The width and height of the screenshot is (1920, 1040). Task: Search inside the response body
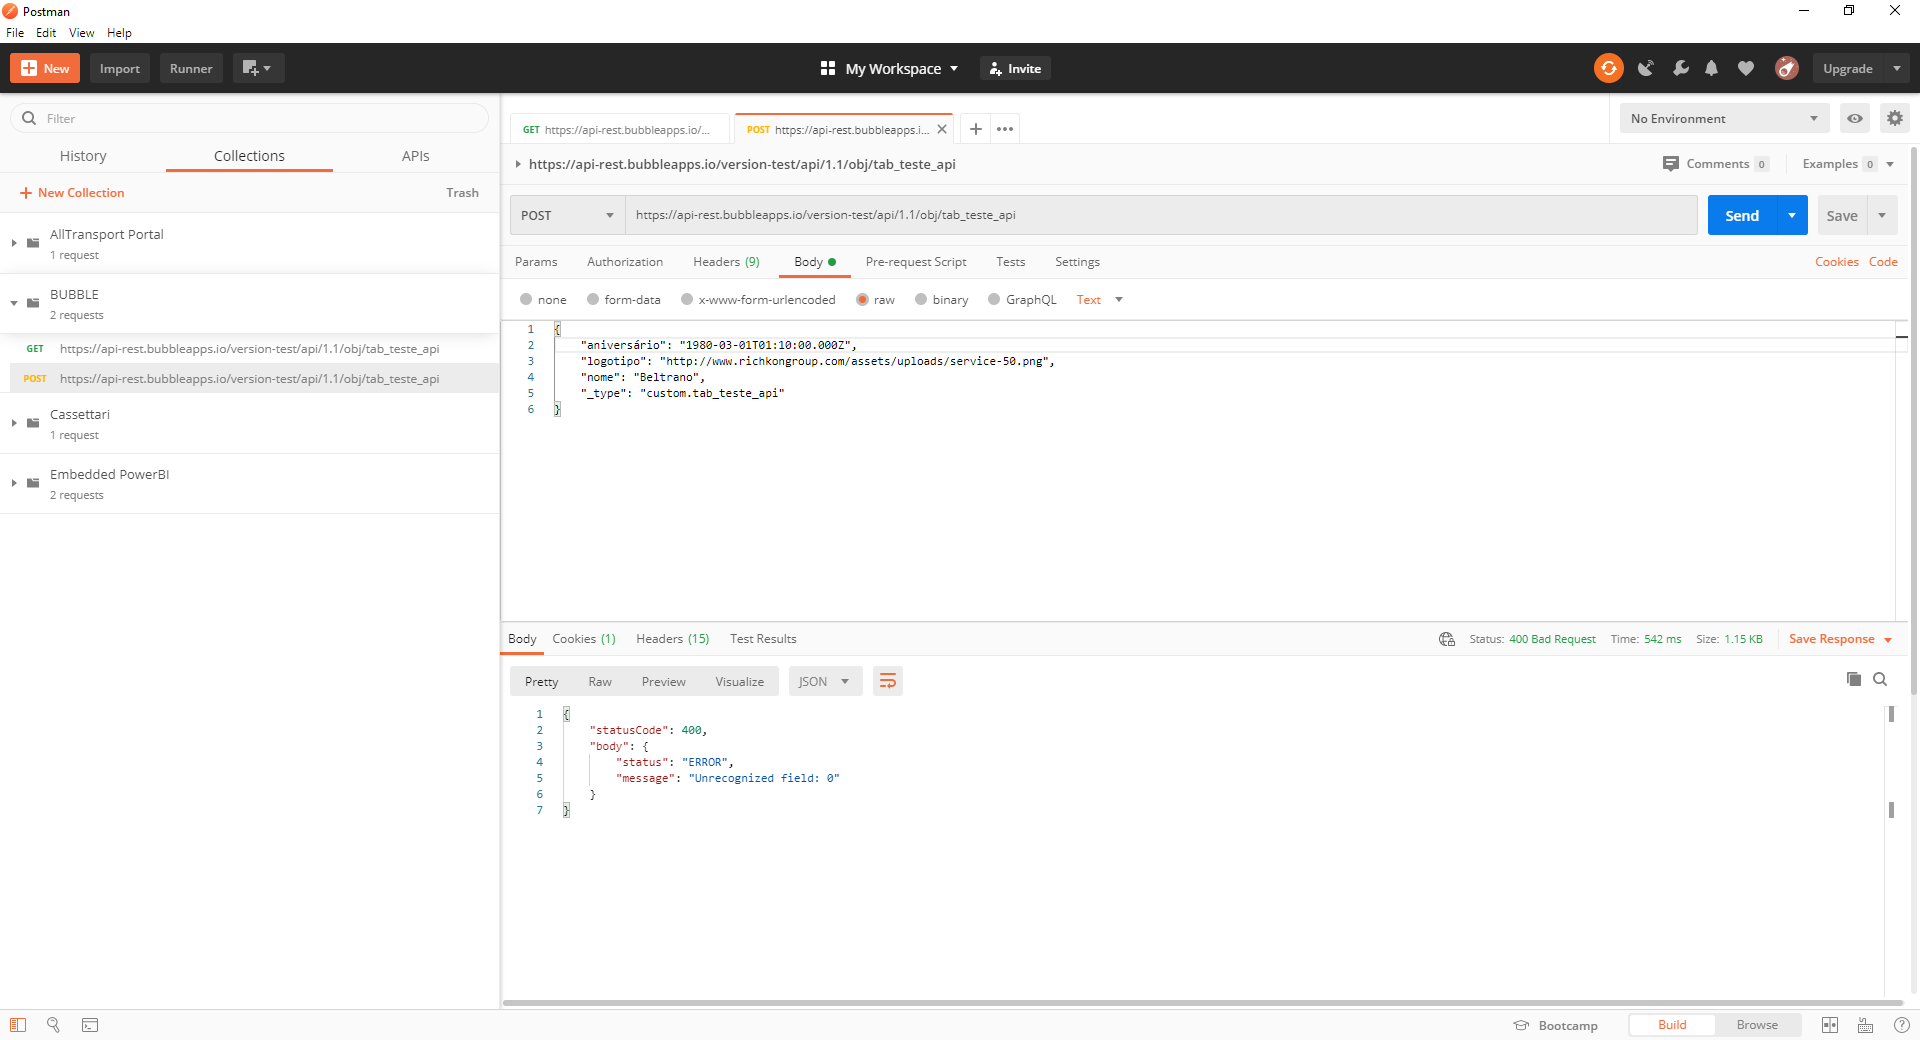1880,679
